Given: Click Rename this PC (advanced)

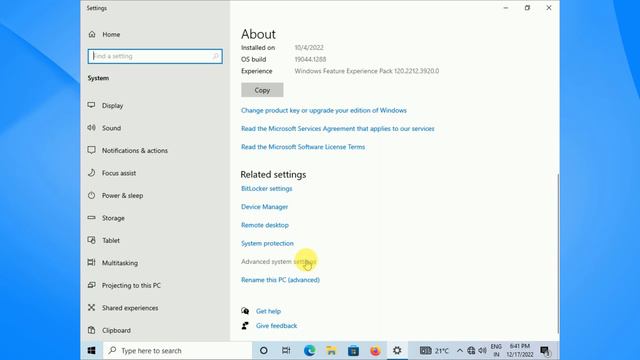Looking at the screenshot, I should click(280, 280).
